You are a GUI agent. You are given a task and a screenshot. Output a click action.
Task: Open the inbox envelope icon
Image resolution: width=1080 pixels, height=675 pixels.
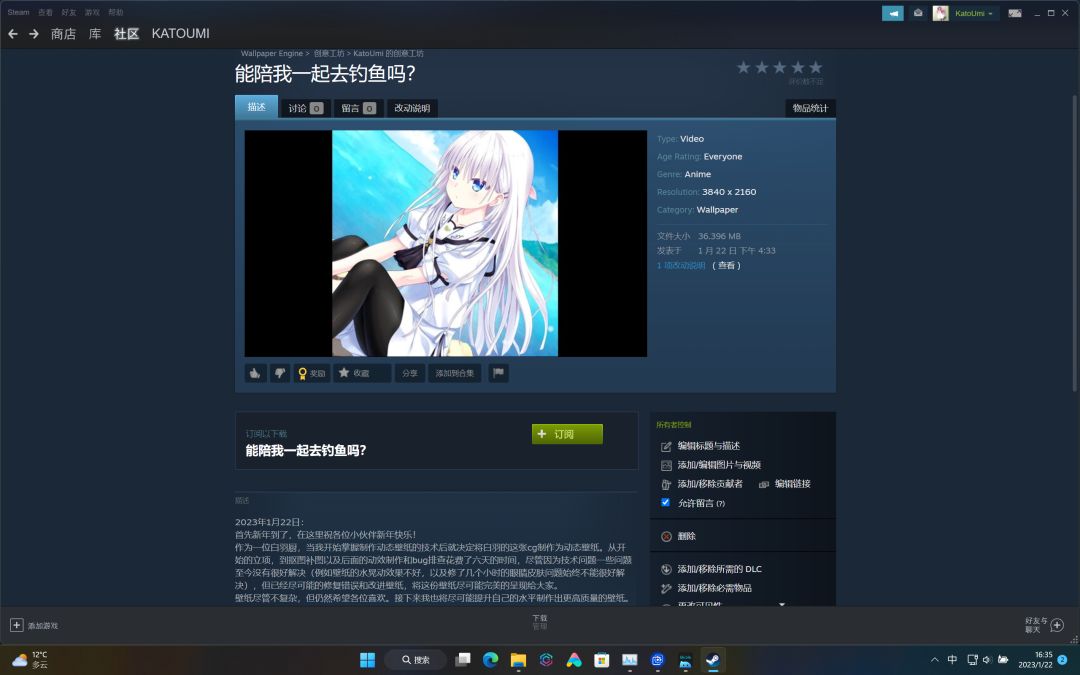click(918, 13)
